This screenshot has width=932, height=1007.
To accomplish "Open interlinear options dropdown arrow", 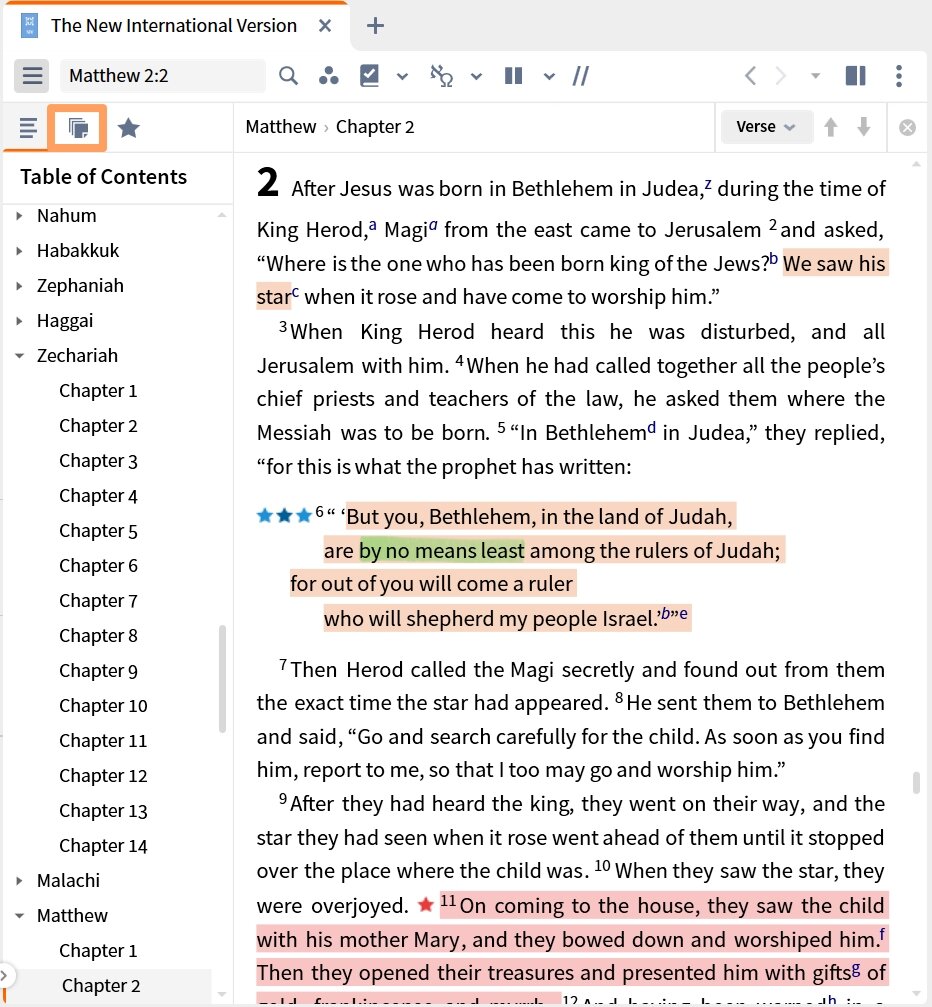I will (476, 76).
